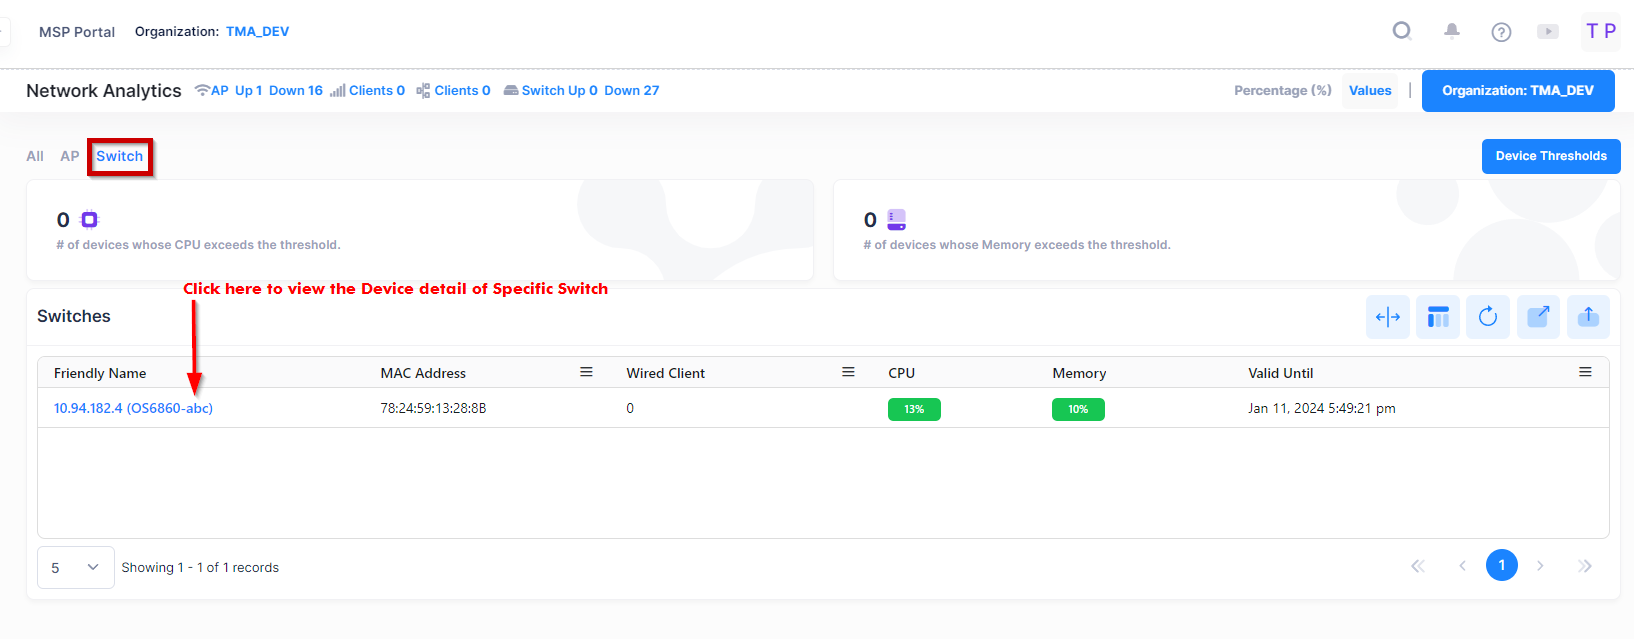Go to the next page

tap(1540, 566)
